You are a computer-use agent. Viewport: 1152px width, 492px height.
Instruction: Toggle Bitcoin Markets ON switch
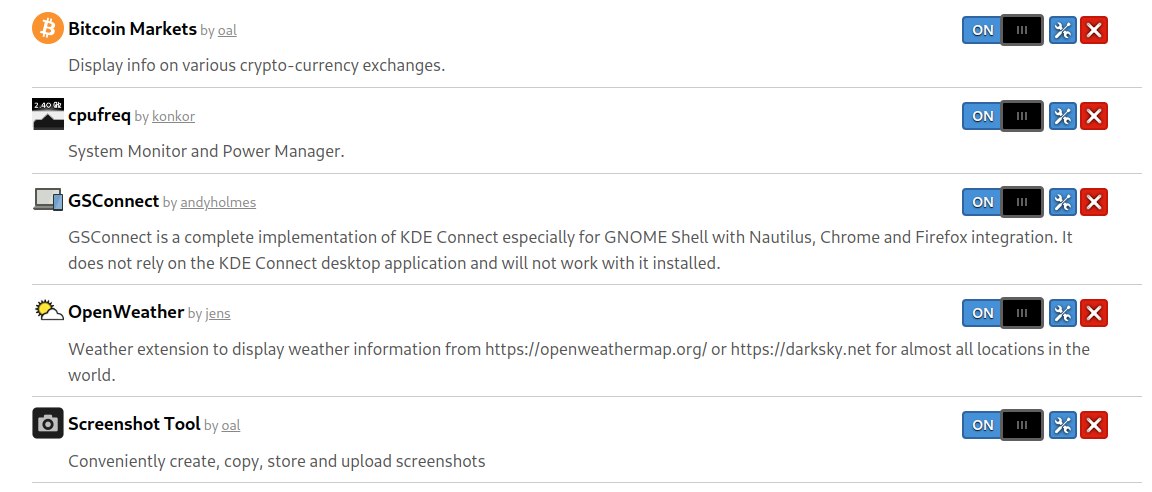pyautogui.click(x=1003, y=30)
